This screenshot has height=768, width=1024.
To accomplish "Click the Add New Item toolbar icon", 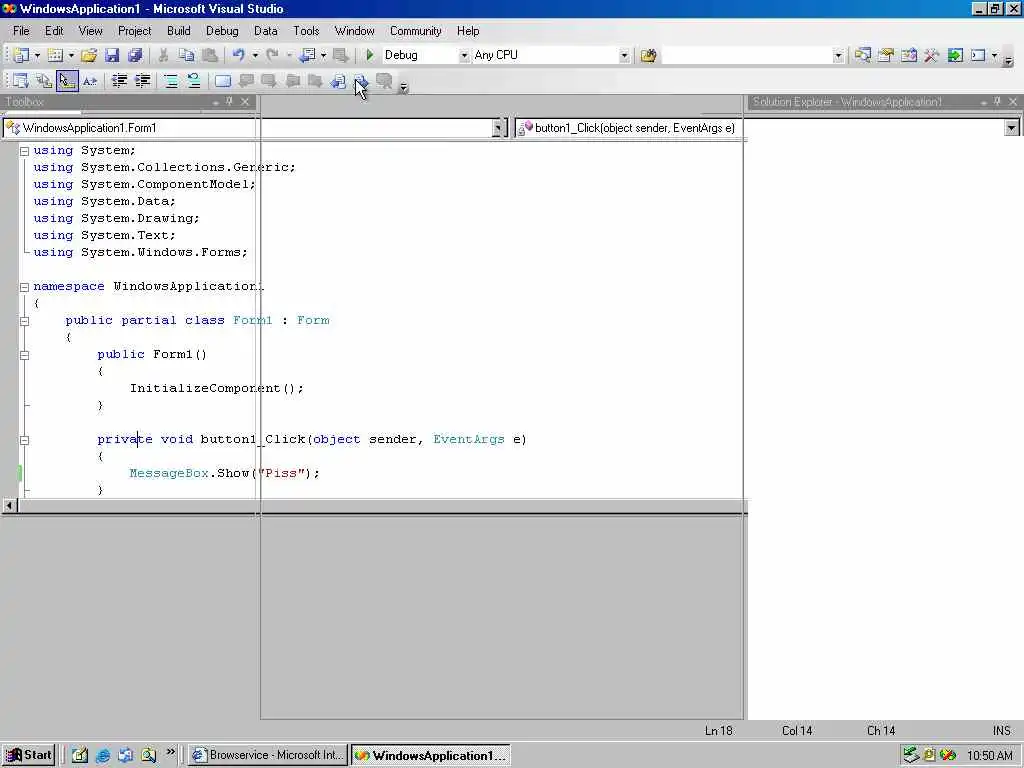I will (x=56, y=56).
